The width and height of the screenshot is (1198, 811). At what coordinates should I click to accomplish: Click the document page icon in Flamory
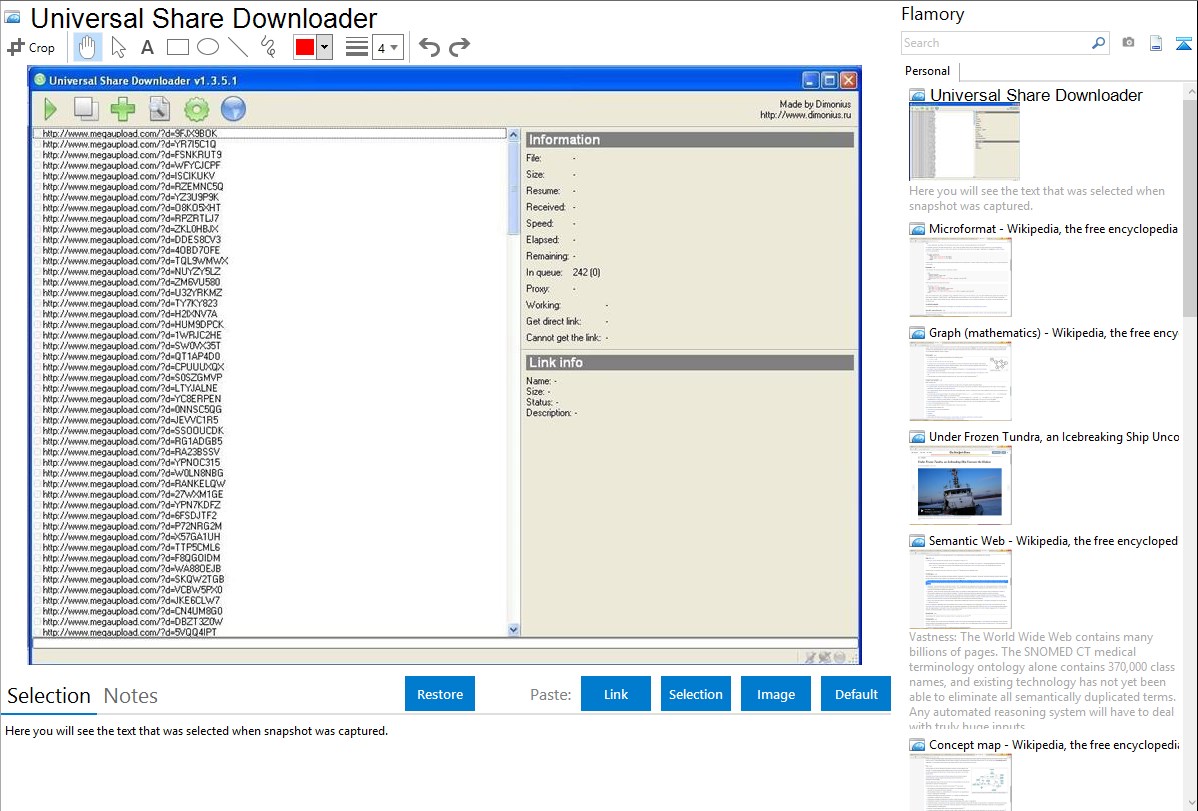click(x=1156, y=43)
